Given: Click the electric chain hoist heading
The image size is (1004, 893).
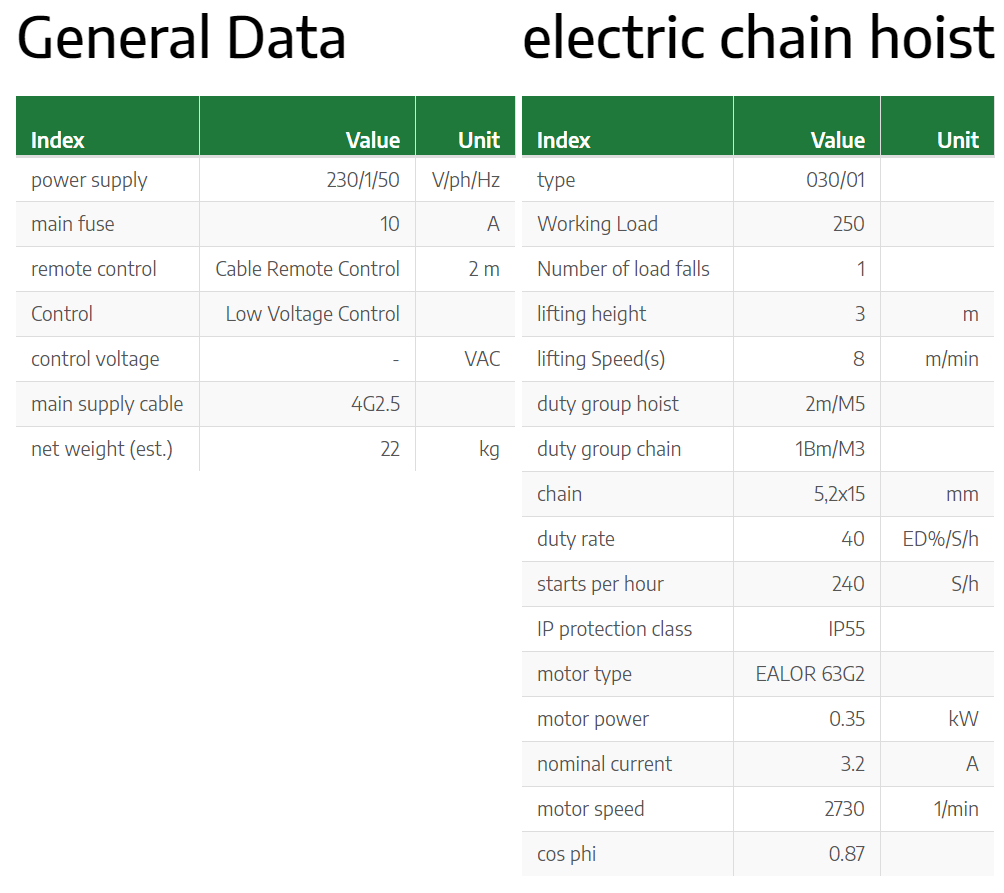Looking at the screenshot, I should (758, 37).
